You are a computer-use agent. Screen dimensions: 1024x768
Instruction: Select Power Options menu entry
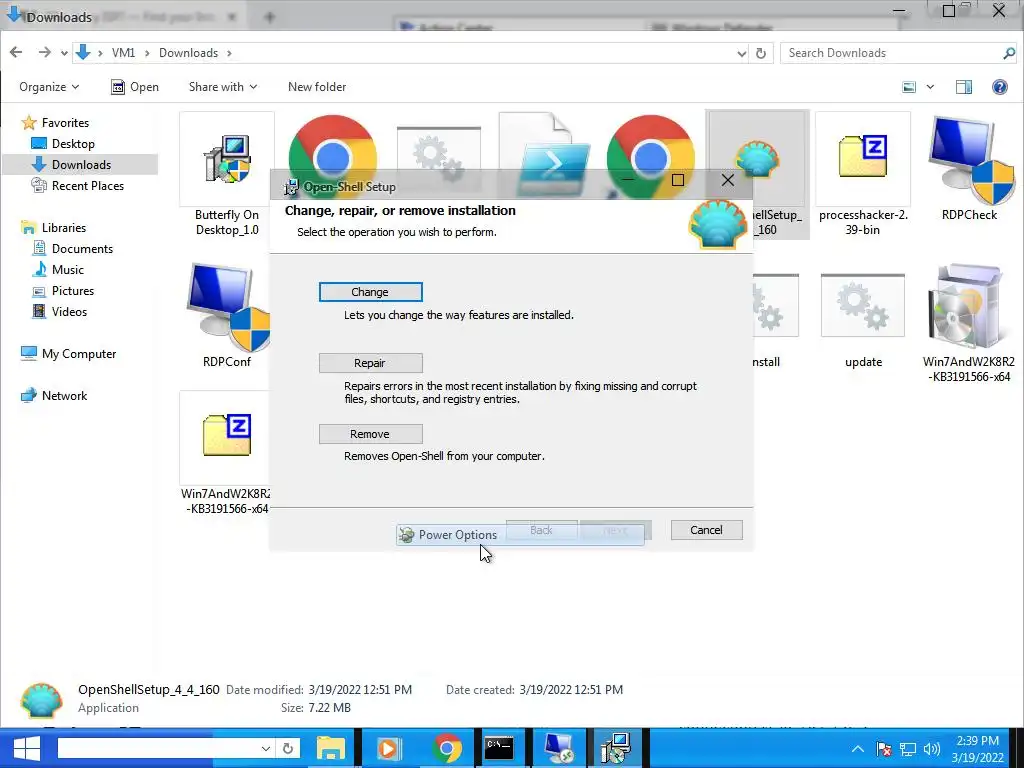[x=519, y=535]
